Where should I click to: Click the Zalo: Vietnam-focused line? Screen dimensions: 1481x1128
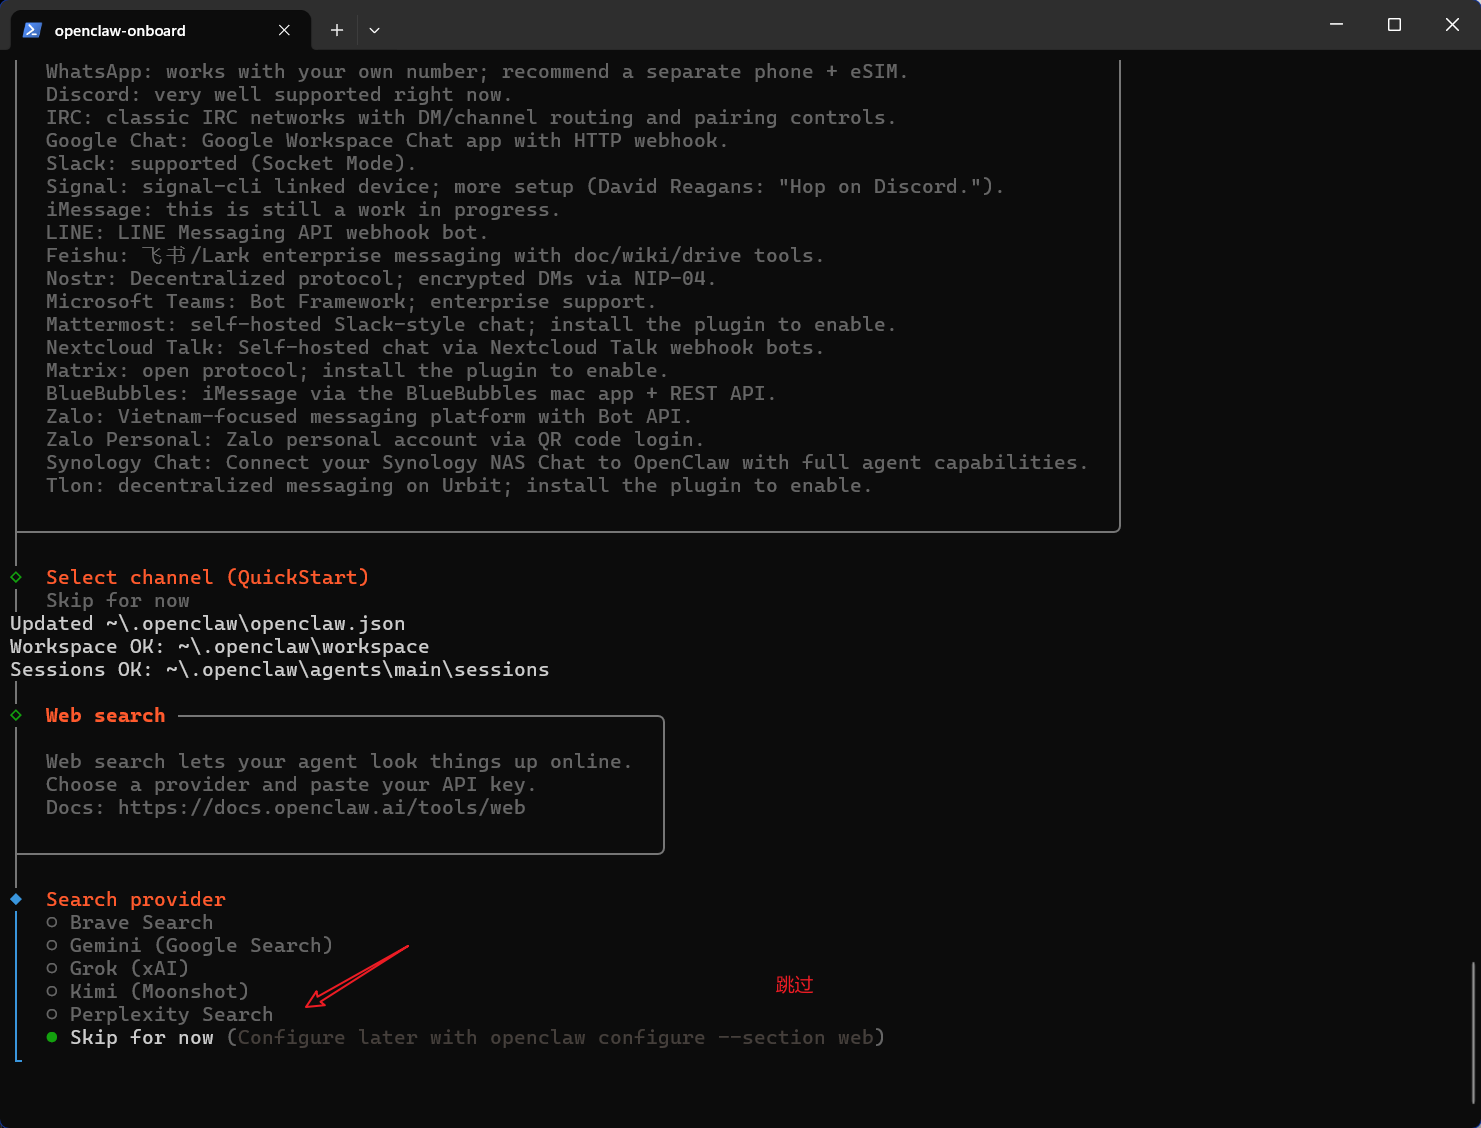369,416
